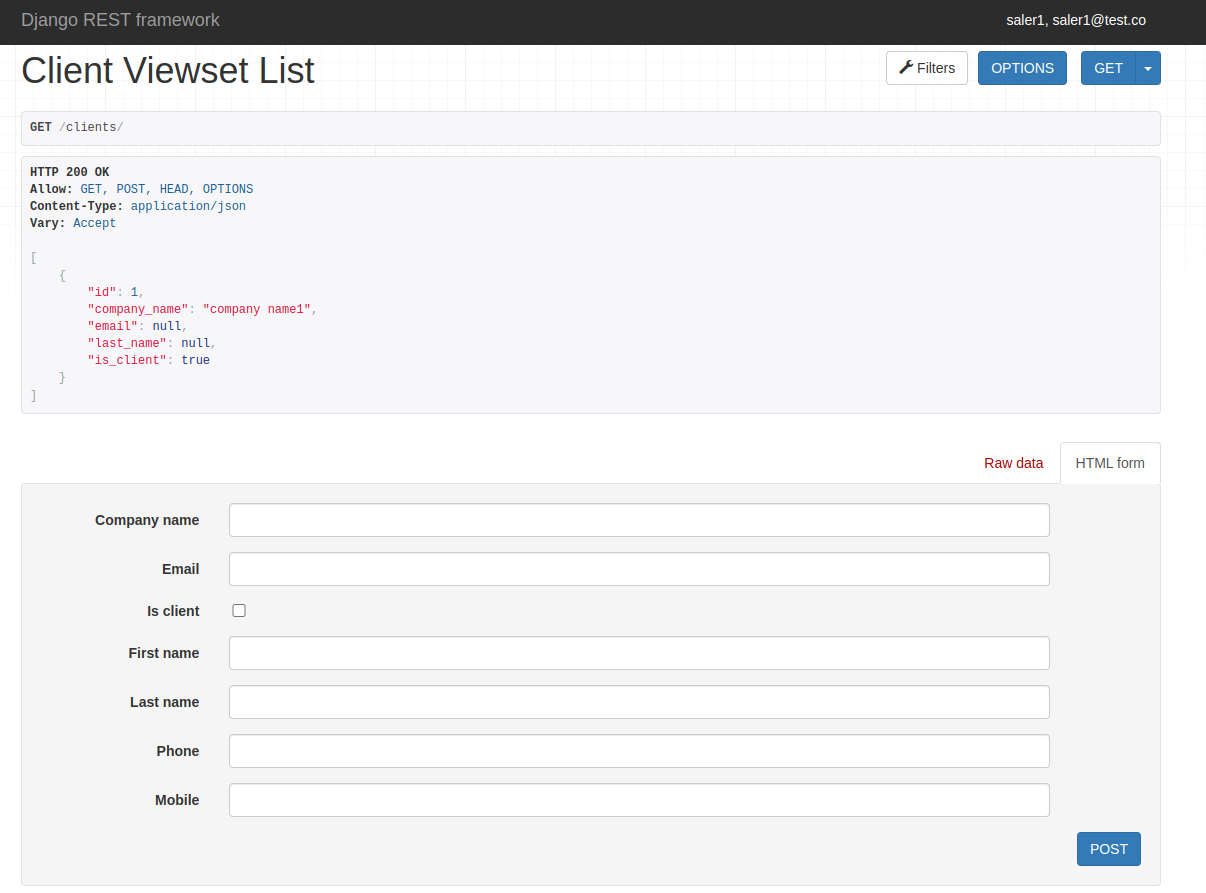Submit the form with POST button
This screenshot has height=893, width=1206.
(x=1108, y=849)
